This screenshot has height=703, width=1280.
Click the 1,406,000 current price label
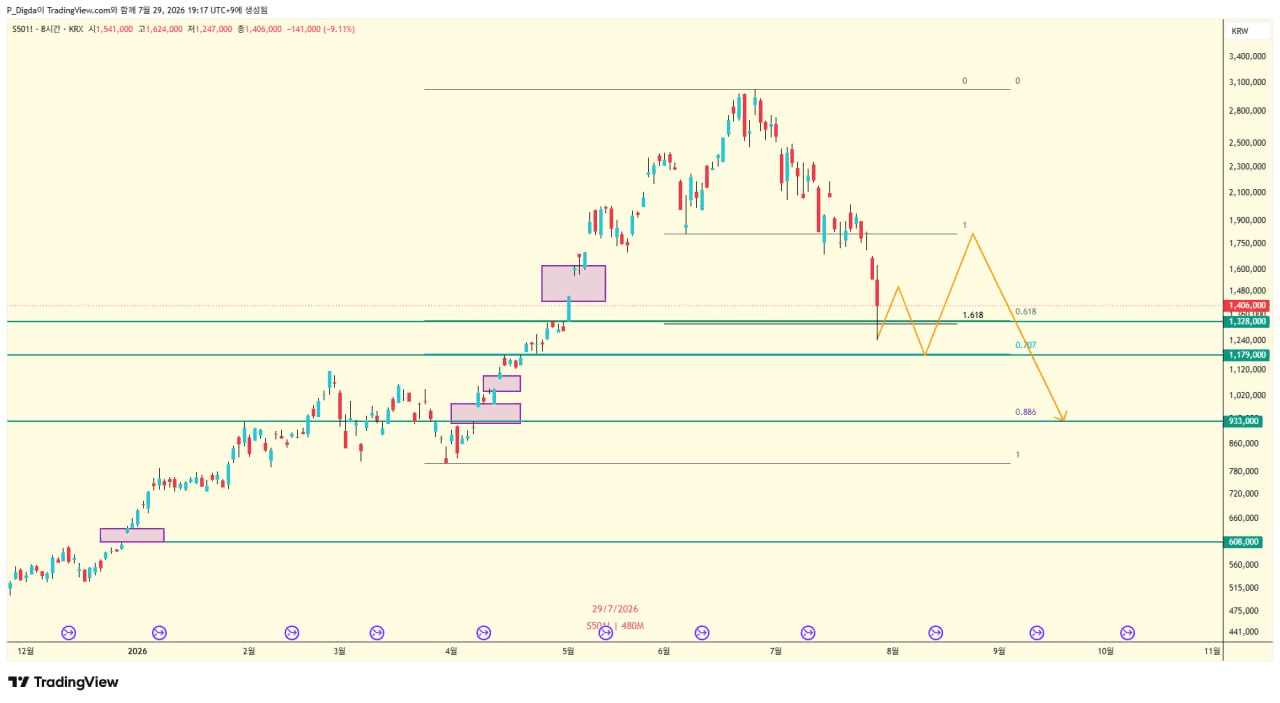(1246, 305)
